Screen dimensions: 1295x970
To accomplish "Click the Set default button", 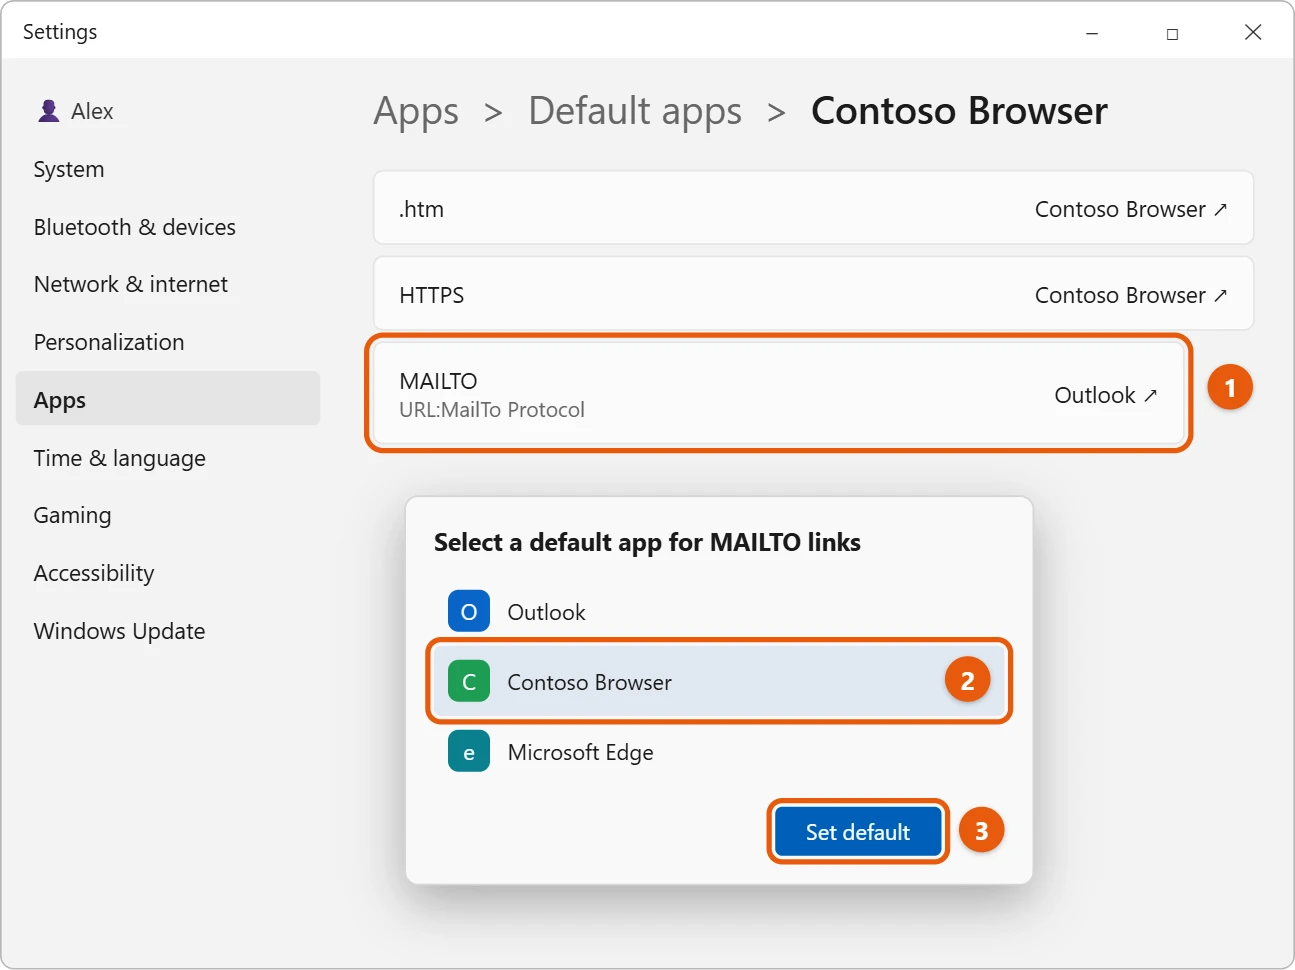I will [858, 831].
